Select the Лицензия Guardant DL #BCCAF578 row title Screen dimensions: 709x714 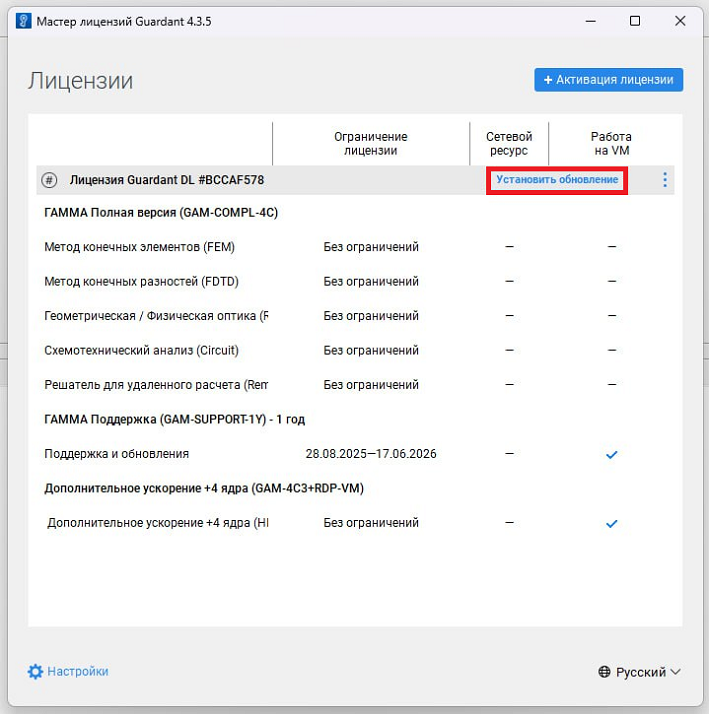tap(166, 180)
